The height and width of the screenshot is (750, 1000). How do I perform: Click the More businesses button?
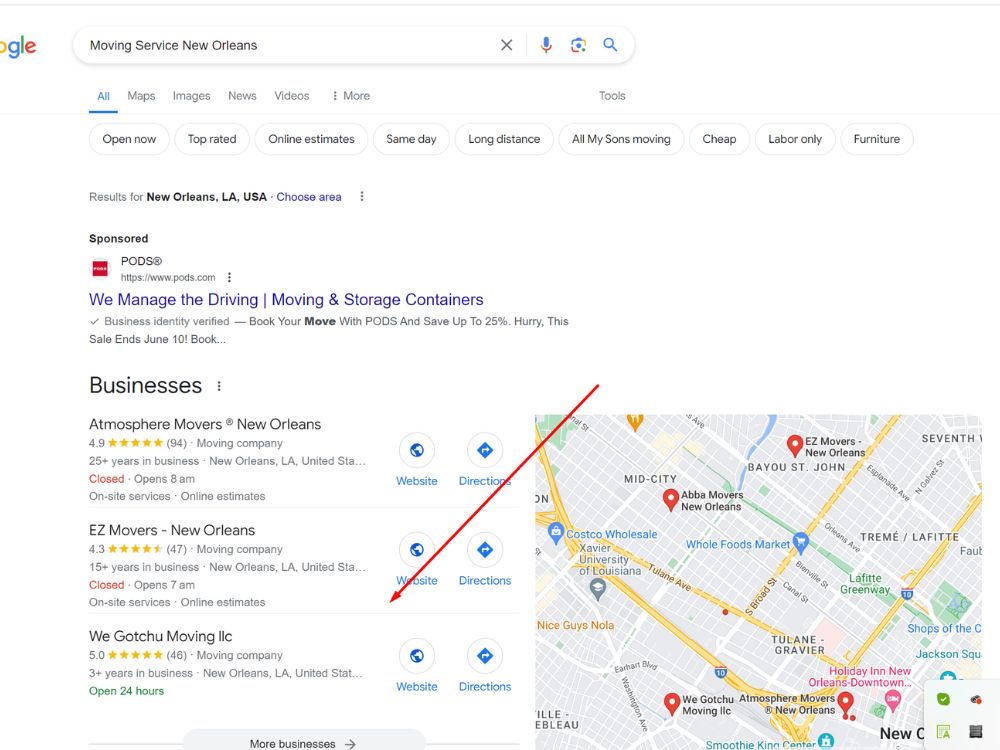point(304,744)
